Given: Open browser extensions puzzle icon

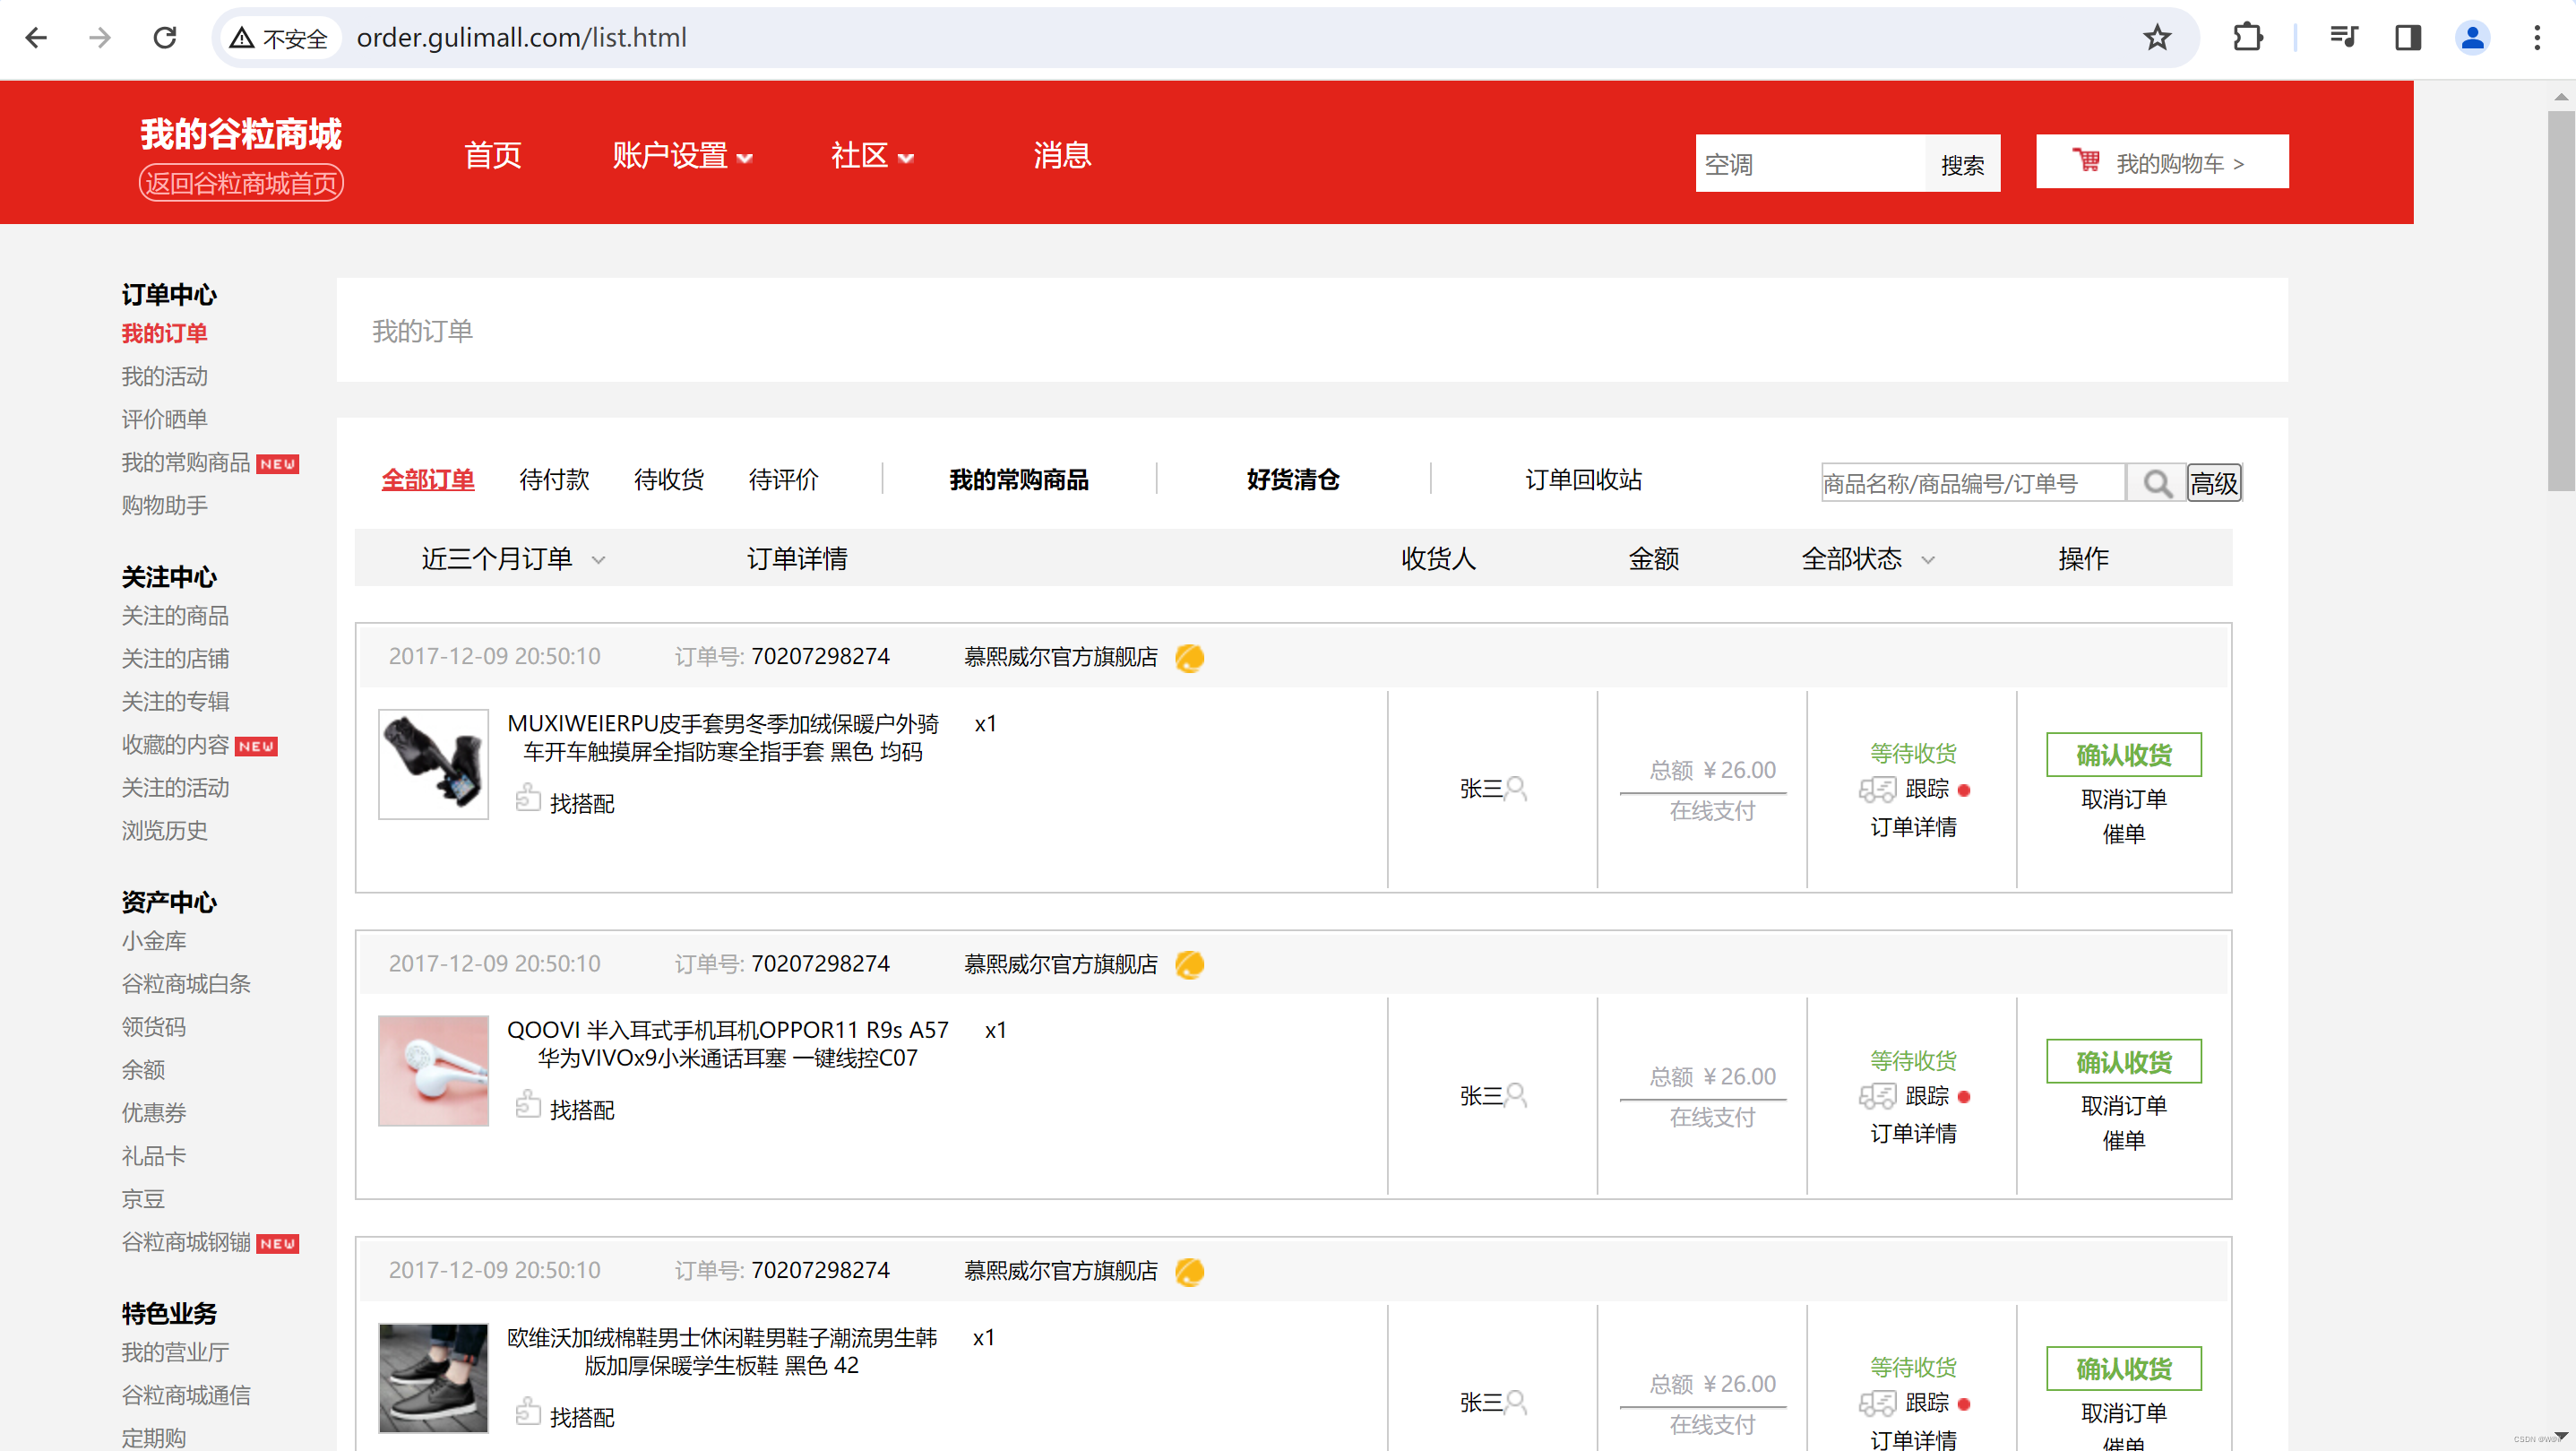Looking at the screenshot, I should [x=2247, y=38].
